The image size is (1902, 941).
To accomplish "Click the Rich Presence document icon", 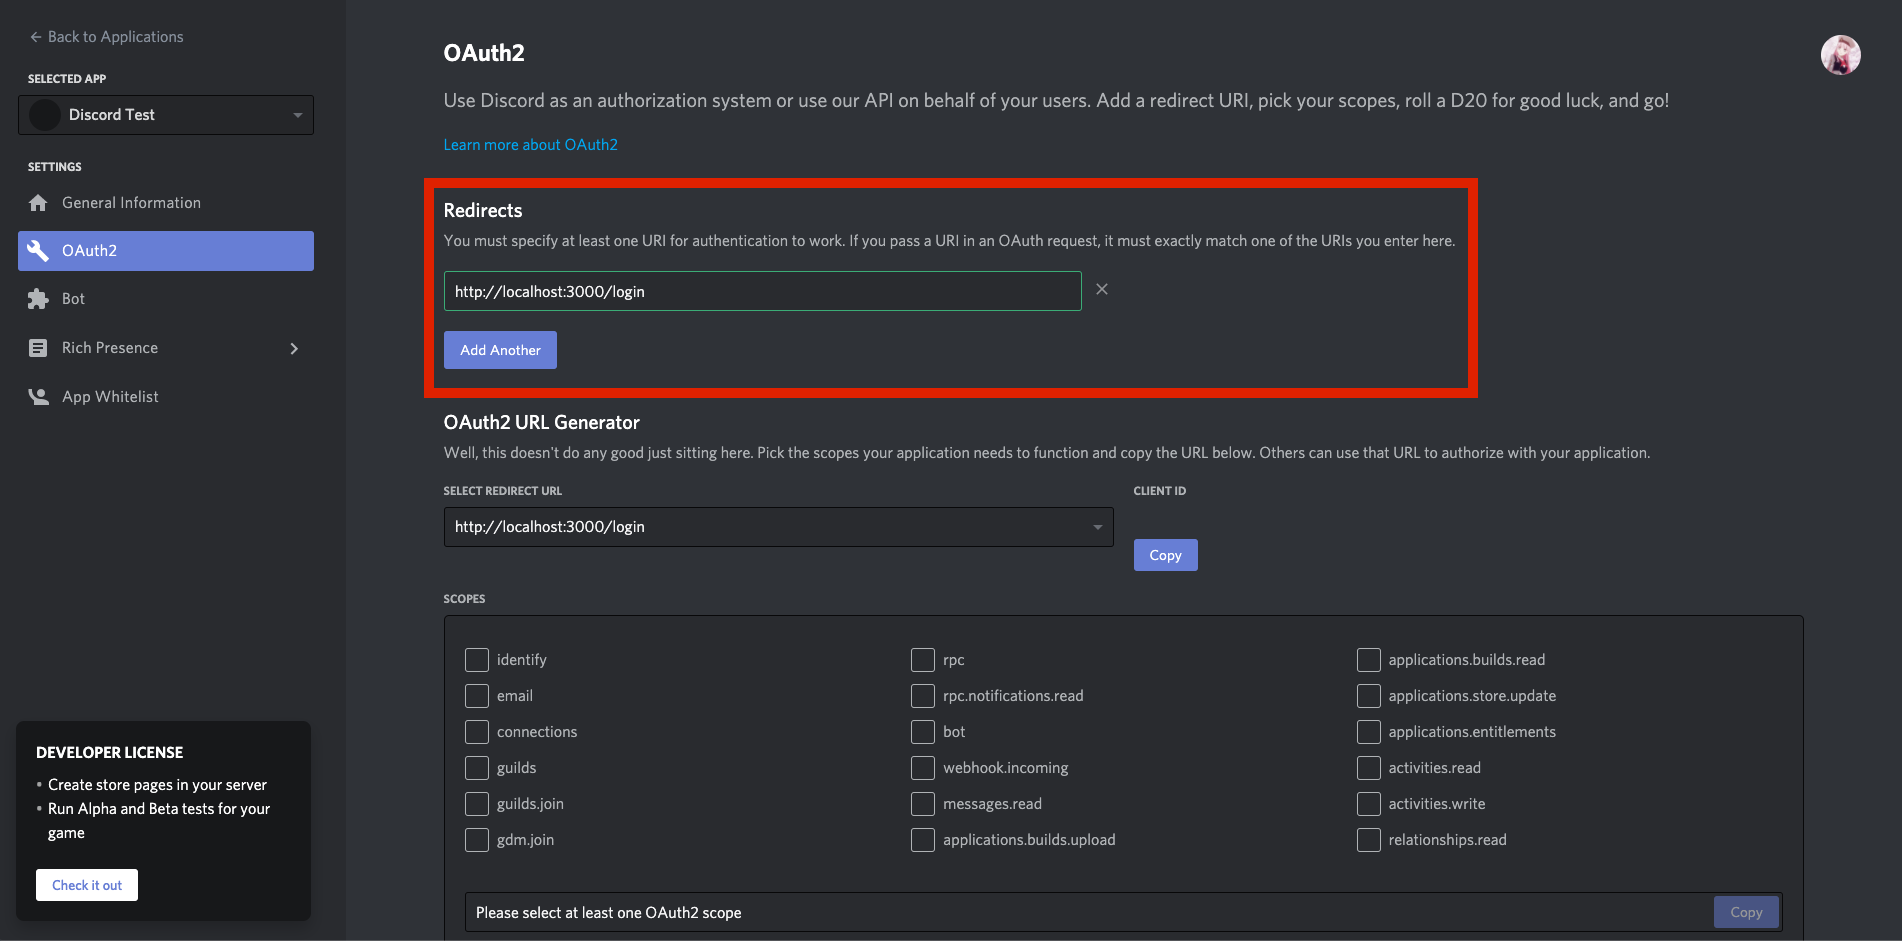I will coord(38,348).
